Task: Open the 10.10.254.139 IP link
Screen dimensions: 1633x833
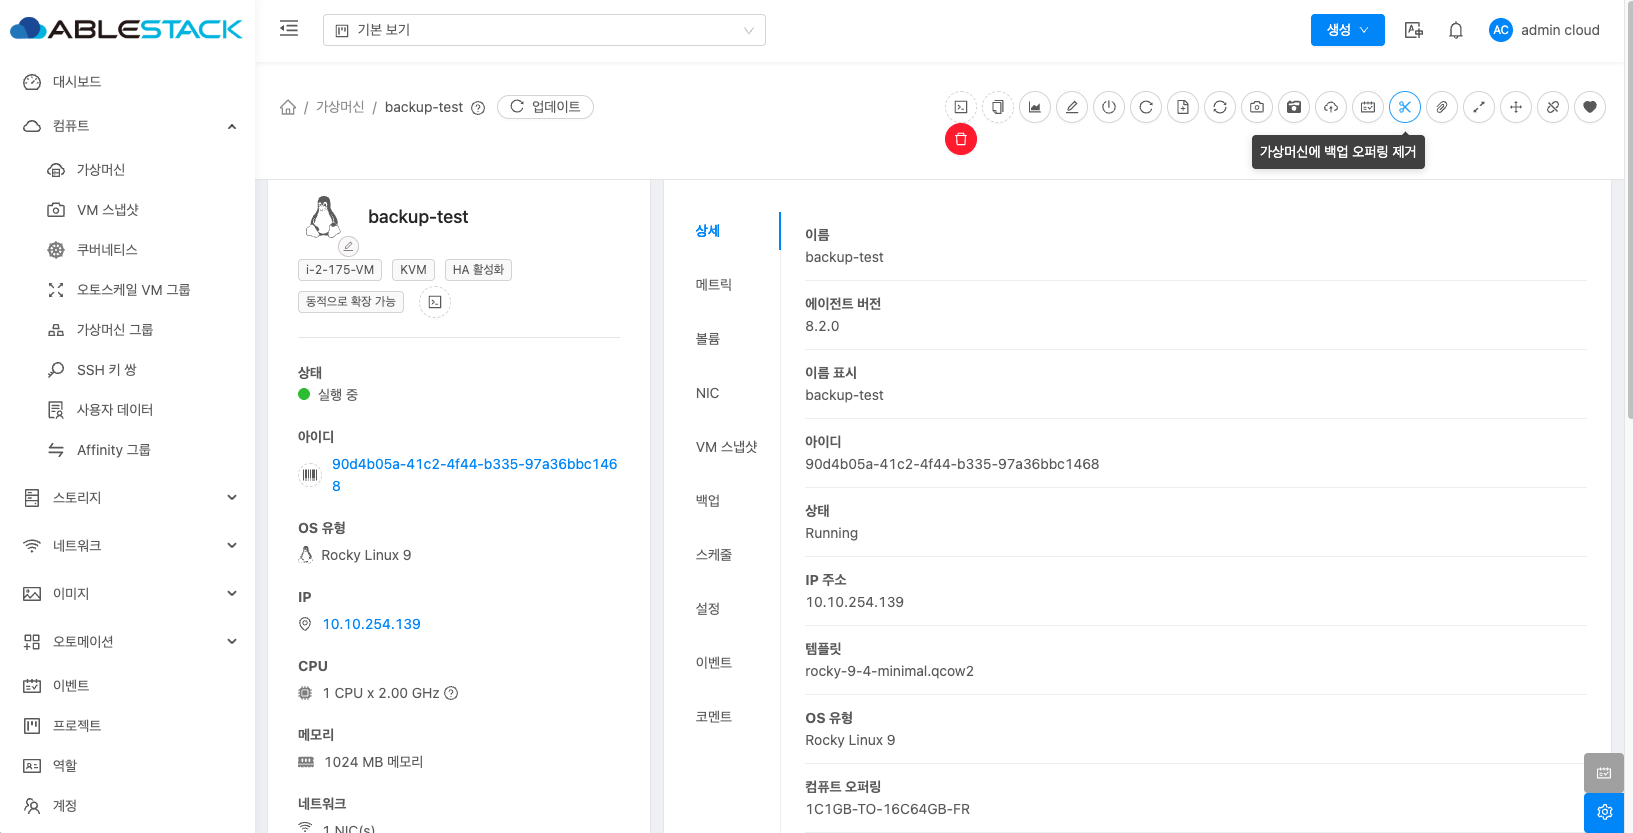Action: 371,624
